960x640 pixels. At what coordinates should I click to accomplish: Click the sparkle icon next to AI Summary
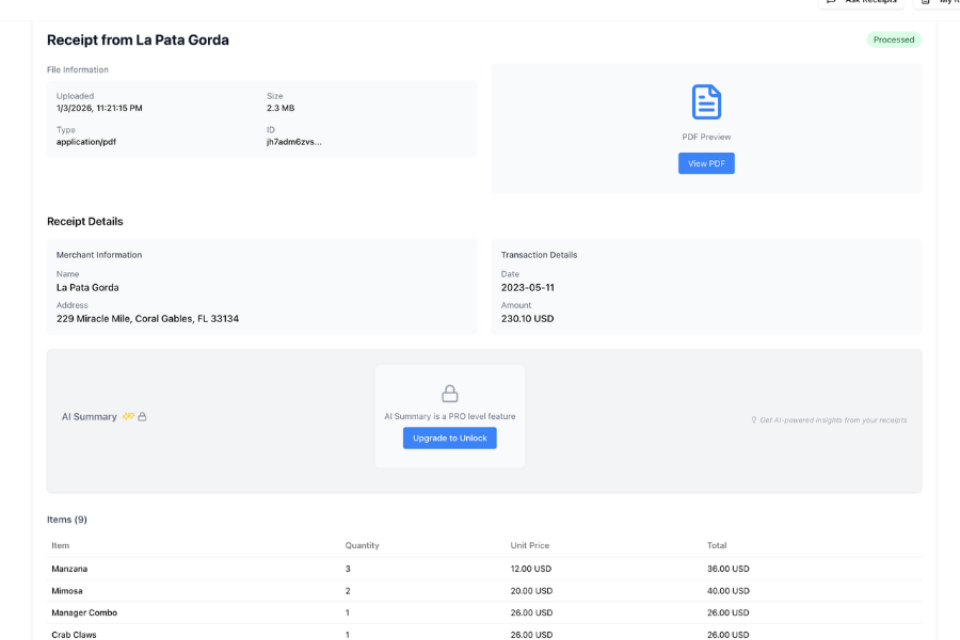tap(128, 417)
